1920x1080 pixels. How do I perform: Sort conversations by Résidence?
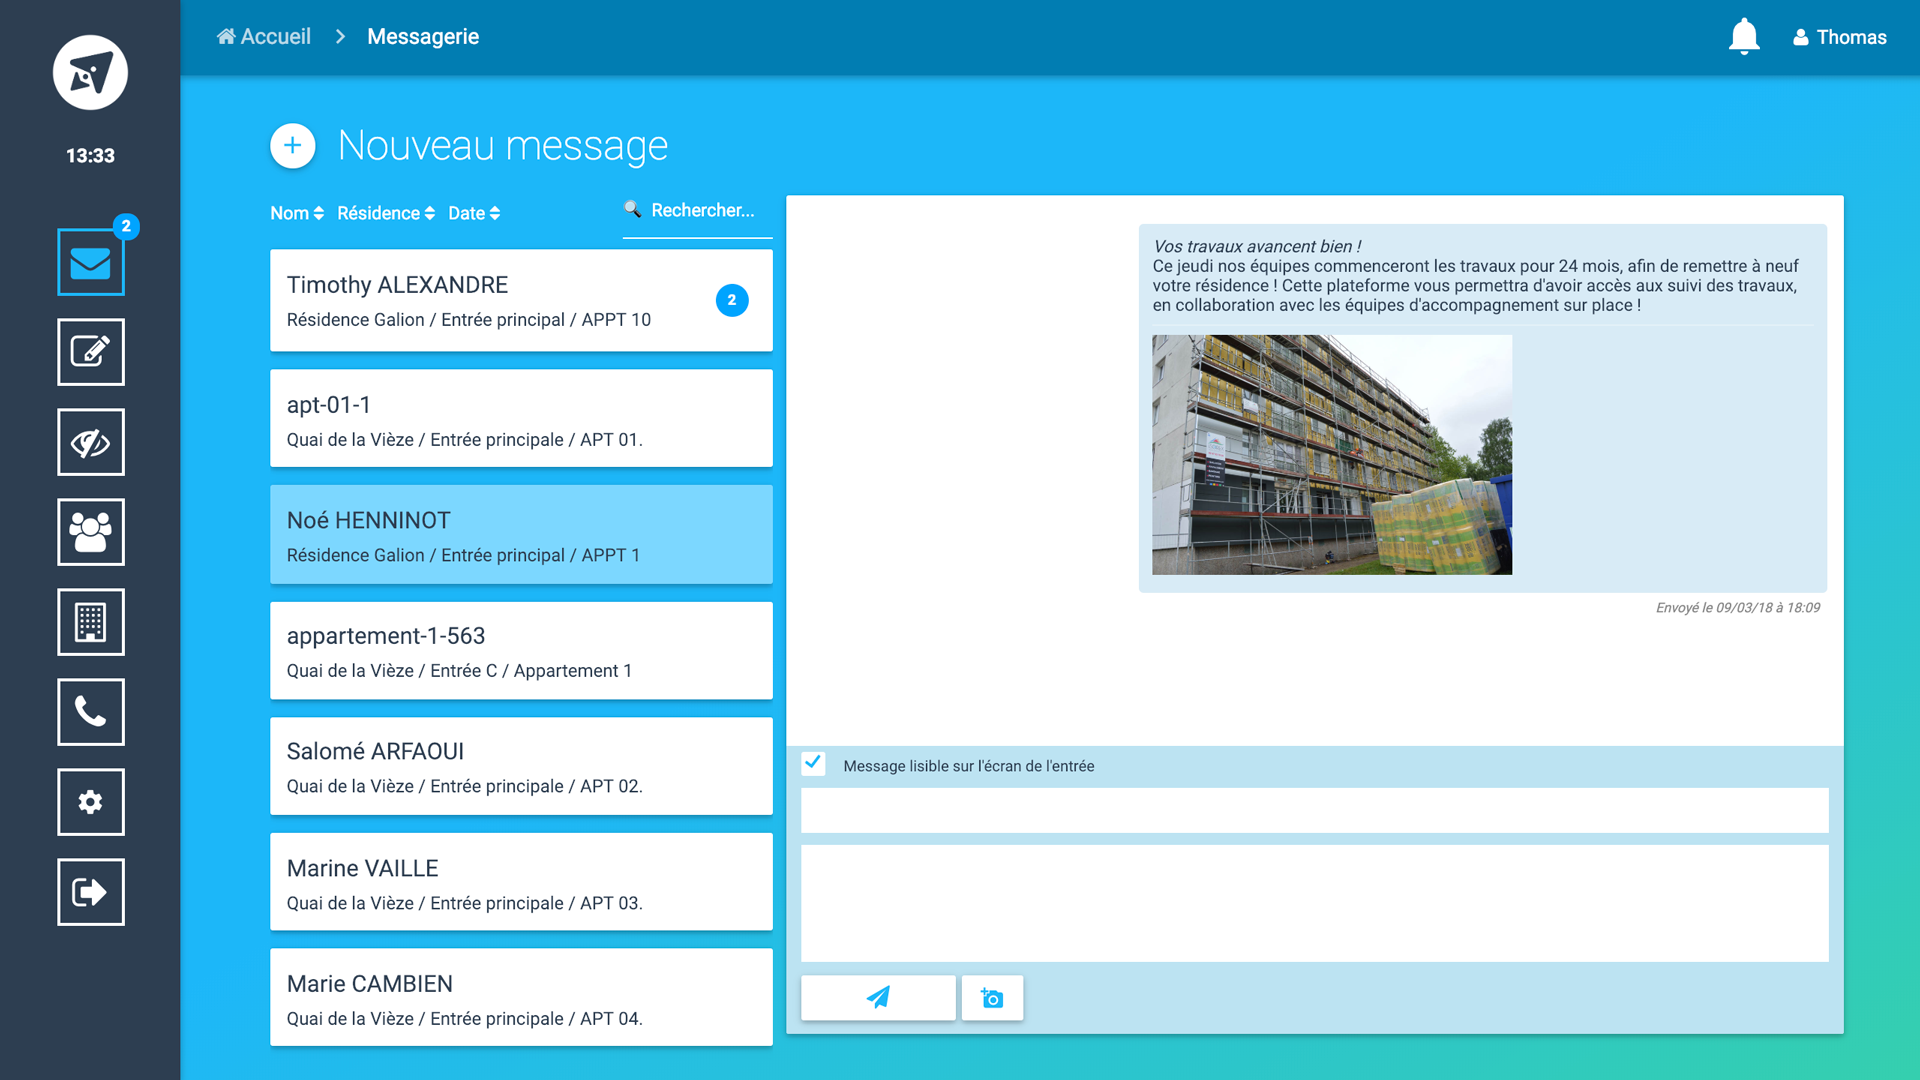click(x=385, y=213)
